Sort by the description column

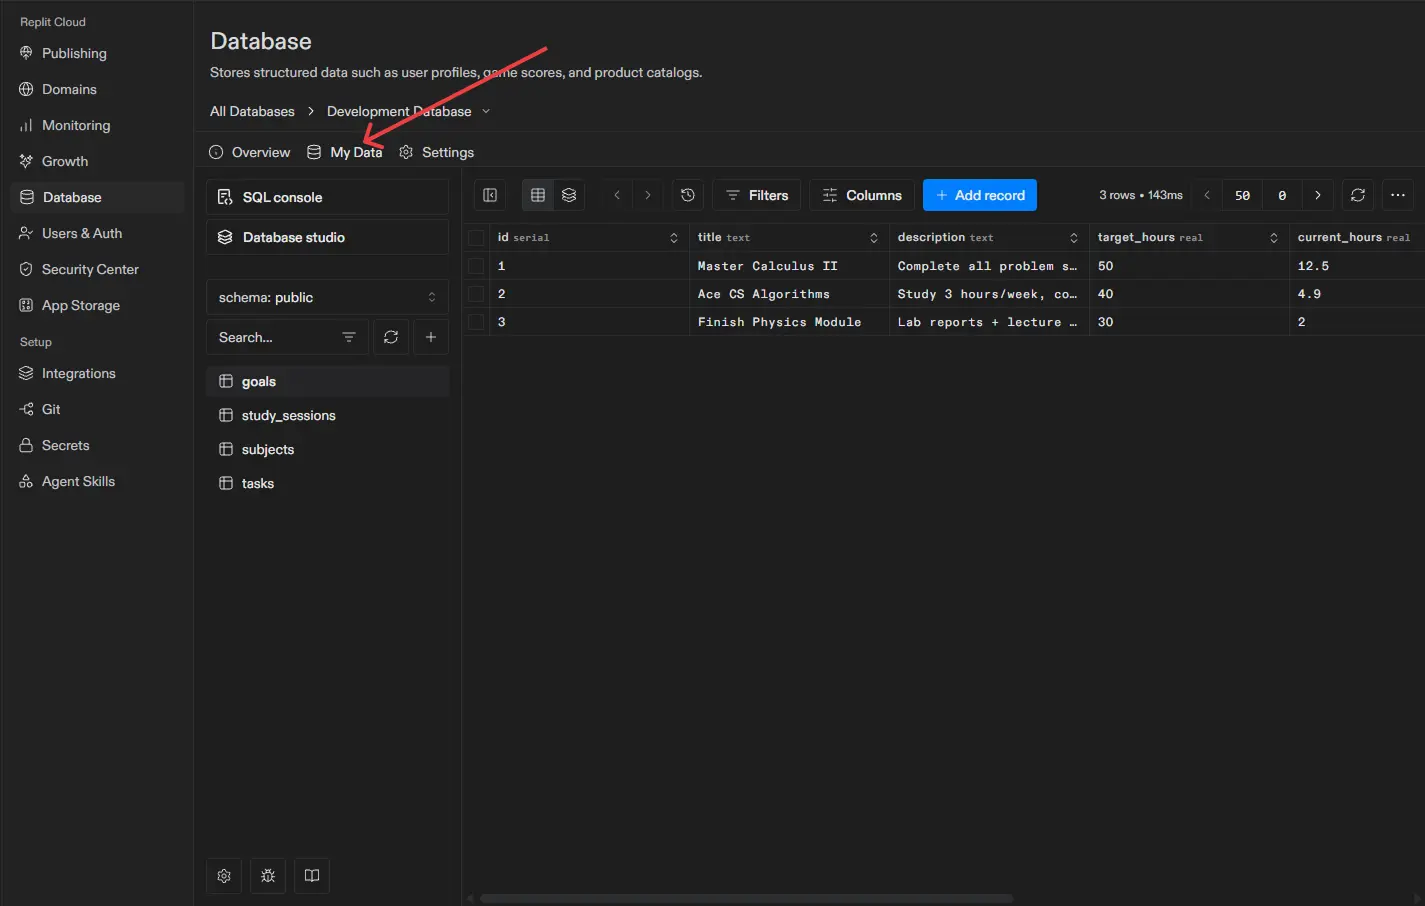coord(1074,237)
